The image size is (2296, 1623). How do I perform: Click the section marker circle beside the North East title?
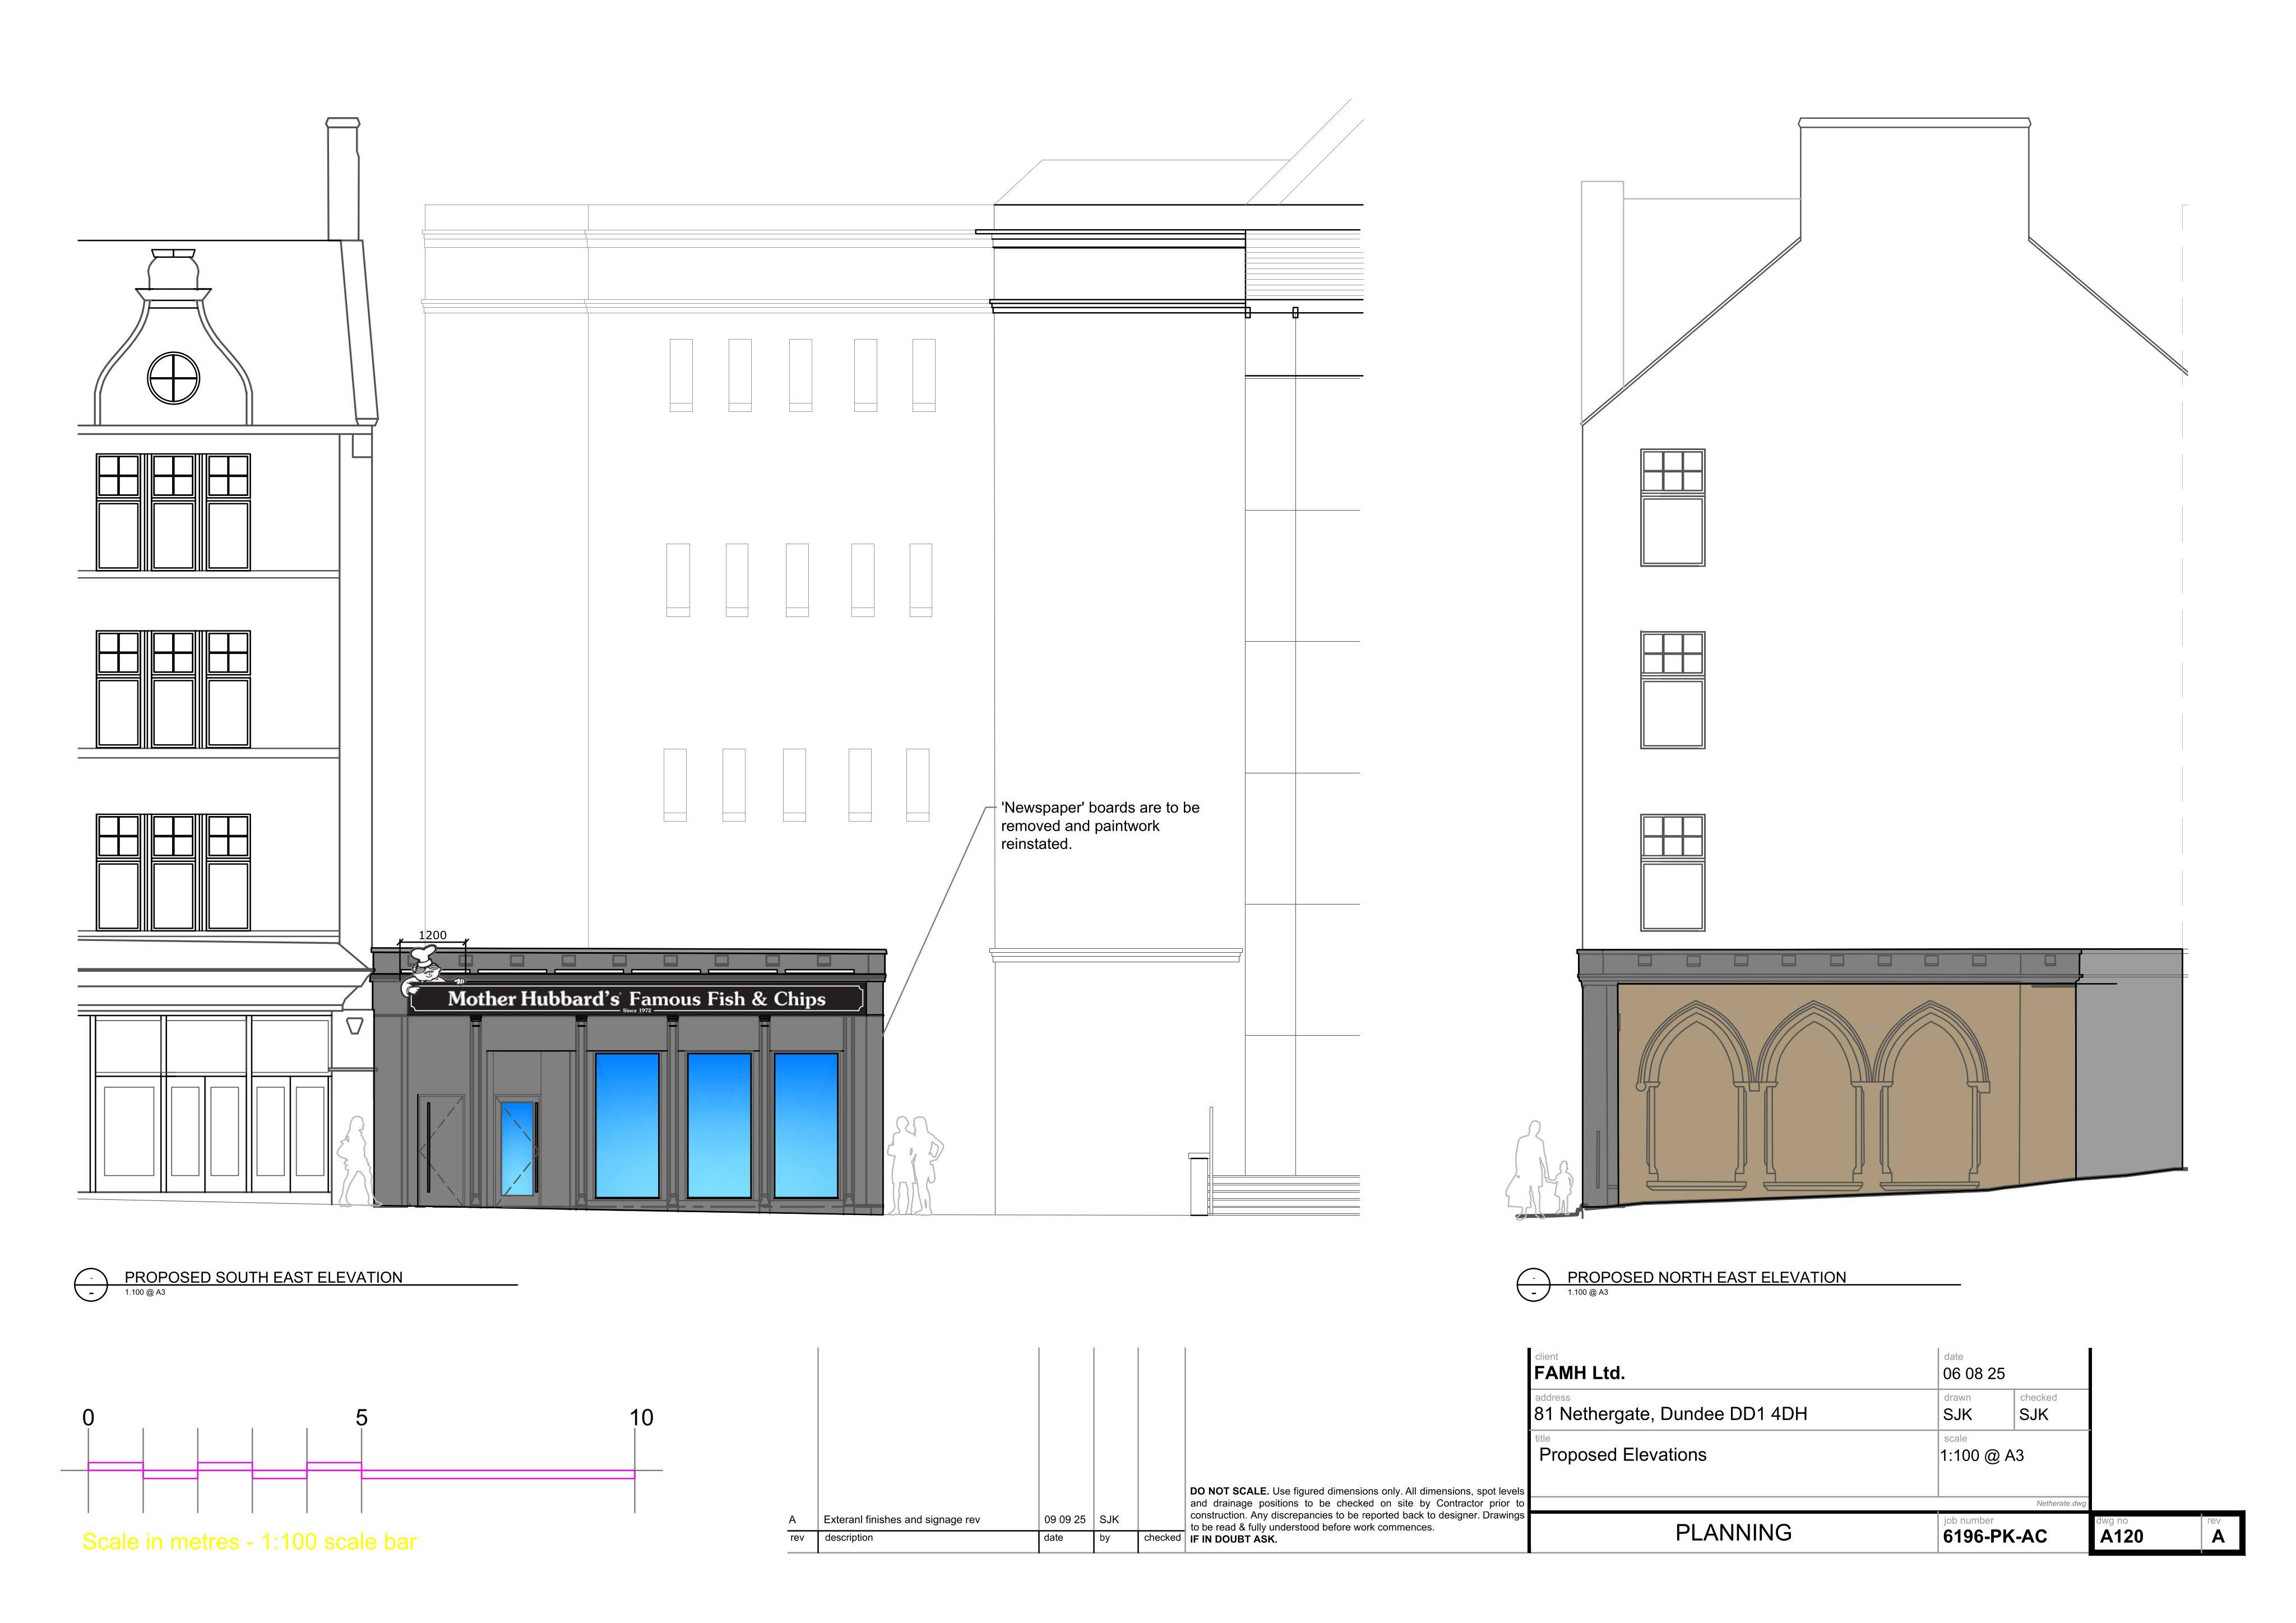point(1533,1285)
